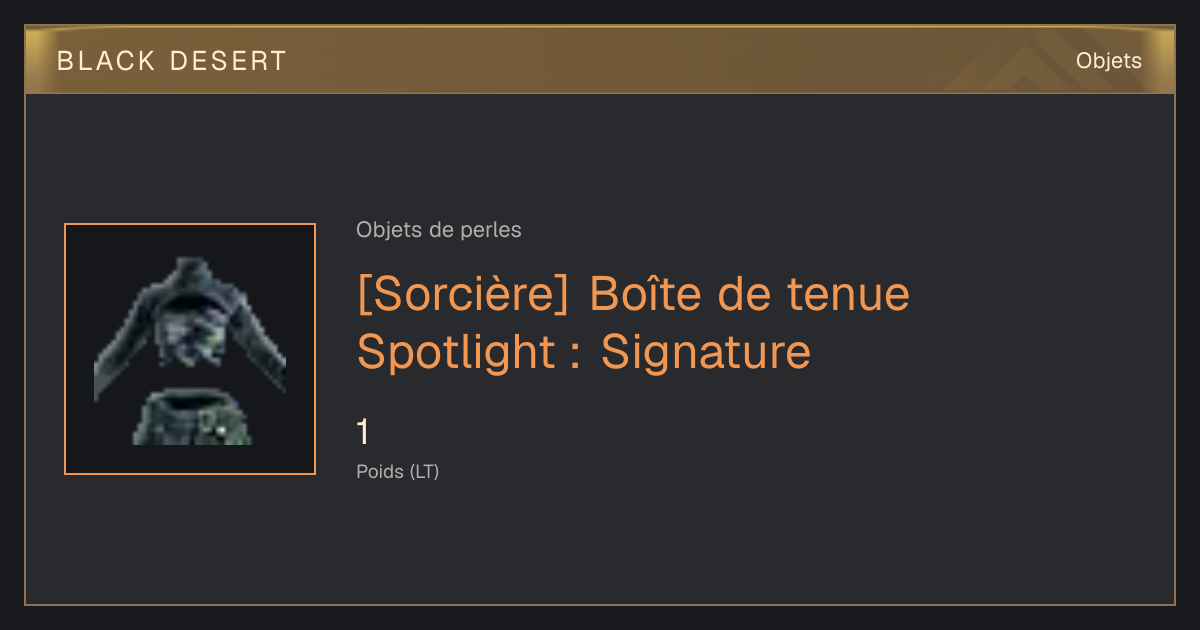Click the Poids (LT) label
Viewport: 1200px width, 630px height.
tap(398, 471)
